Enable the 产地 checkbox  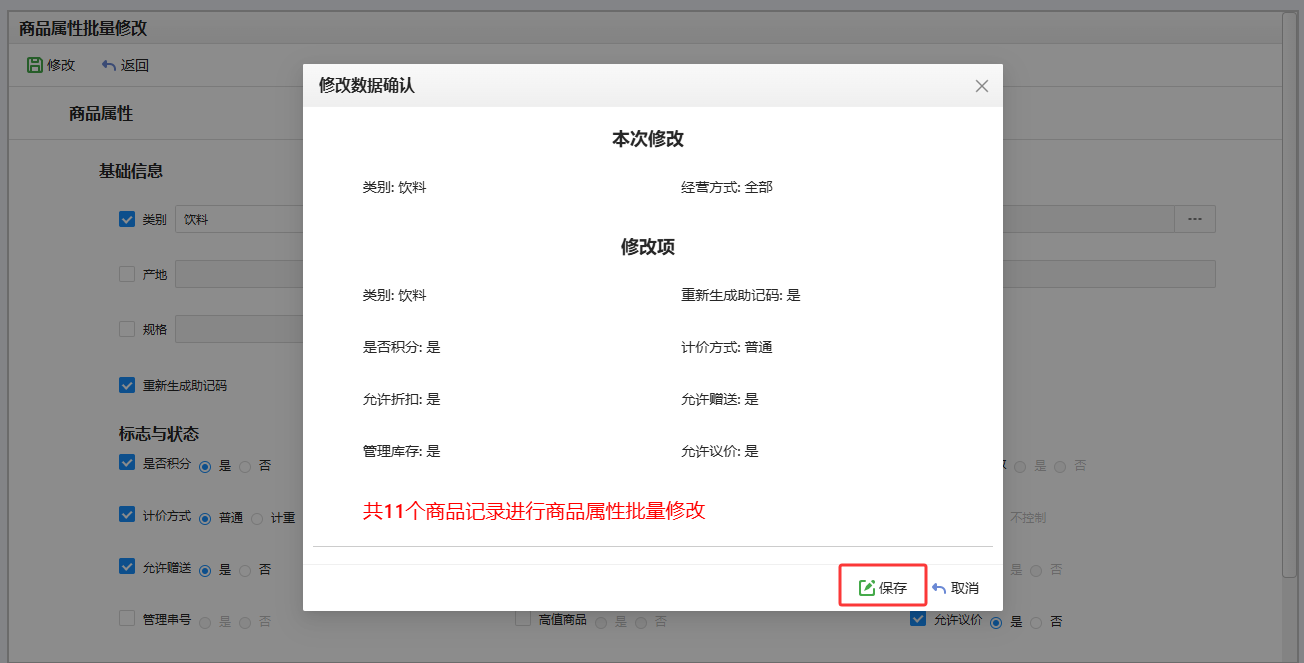(127, 274)
